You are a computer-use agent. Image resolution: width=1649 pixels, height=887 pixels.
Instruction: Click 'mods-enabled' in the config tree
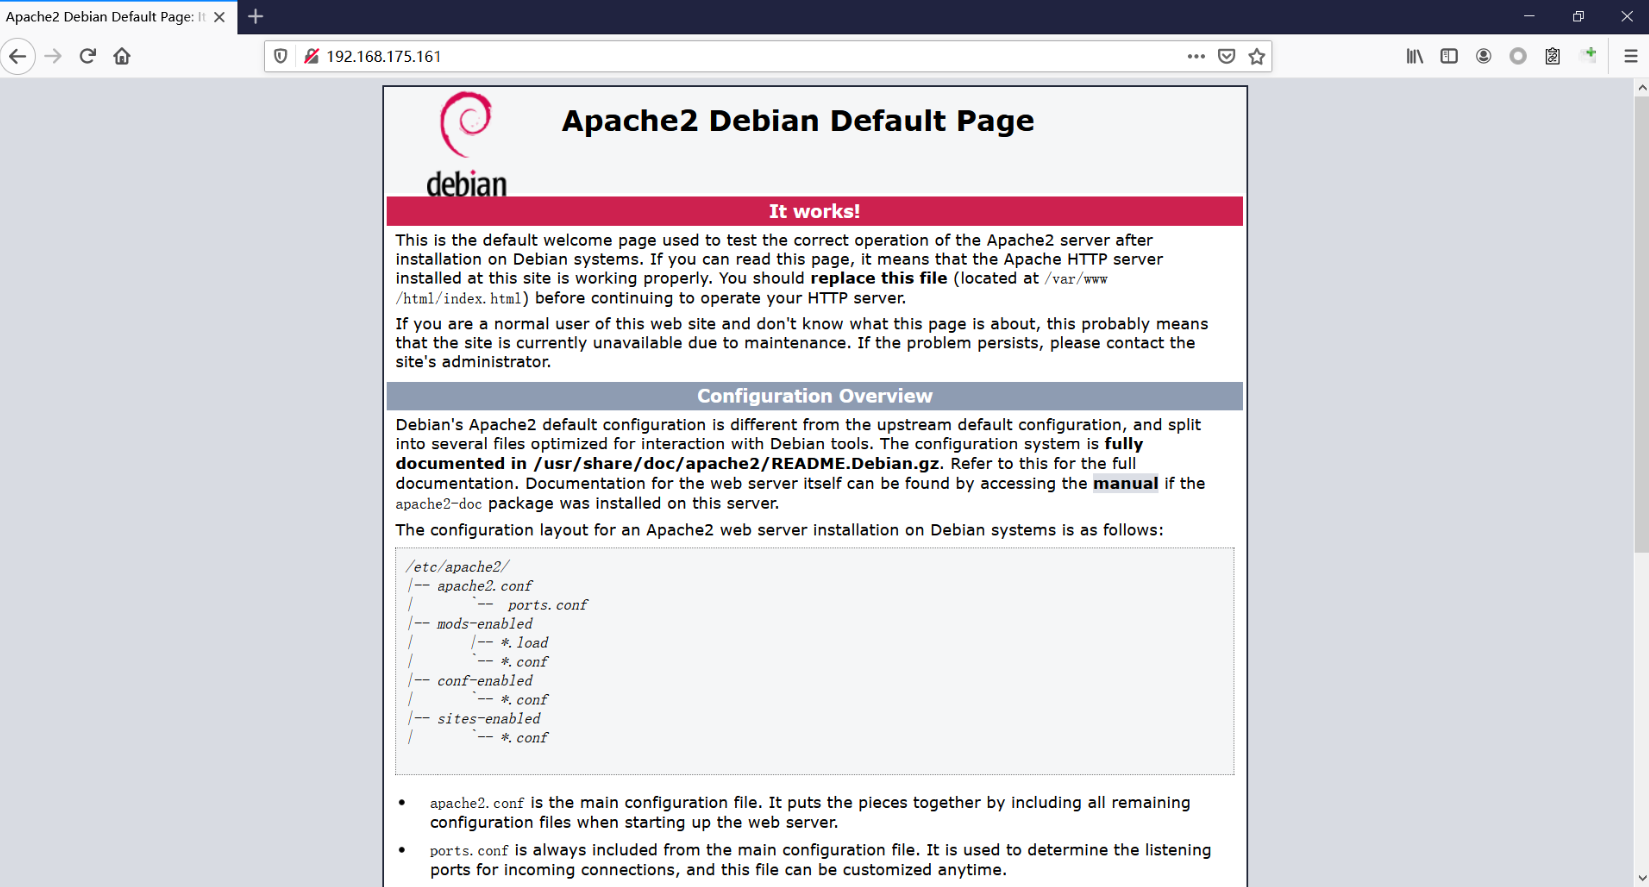click(x=485, y=624)
